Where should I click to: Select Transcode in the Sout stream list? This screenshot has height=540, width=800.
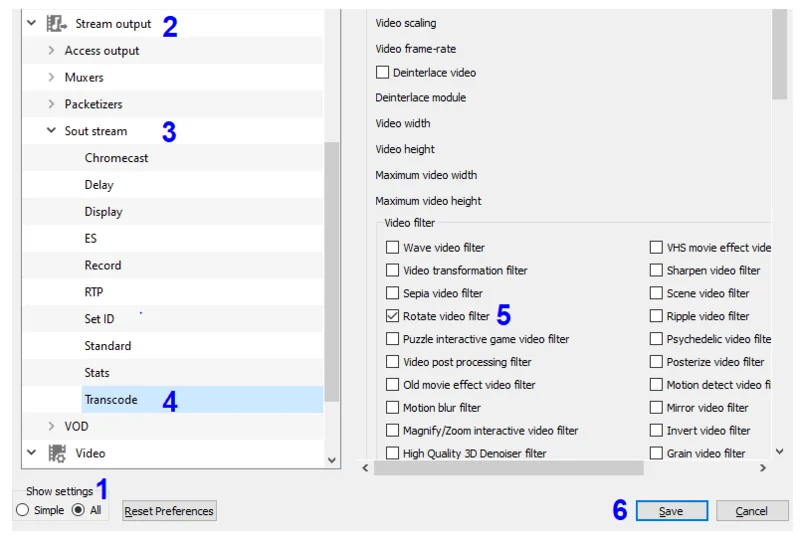coord(111,400)
